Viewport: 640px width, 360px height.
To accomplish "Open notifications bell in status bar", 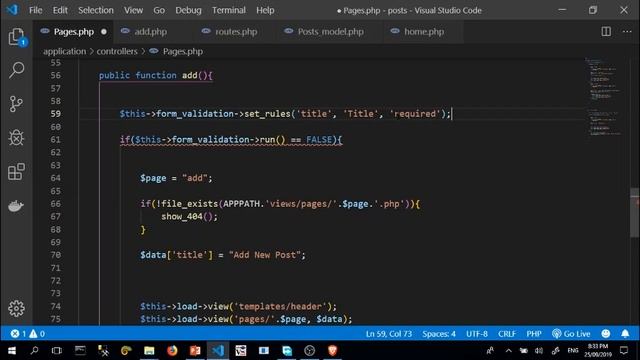I will pos(625,334).
